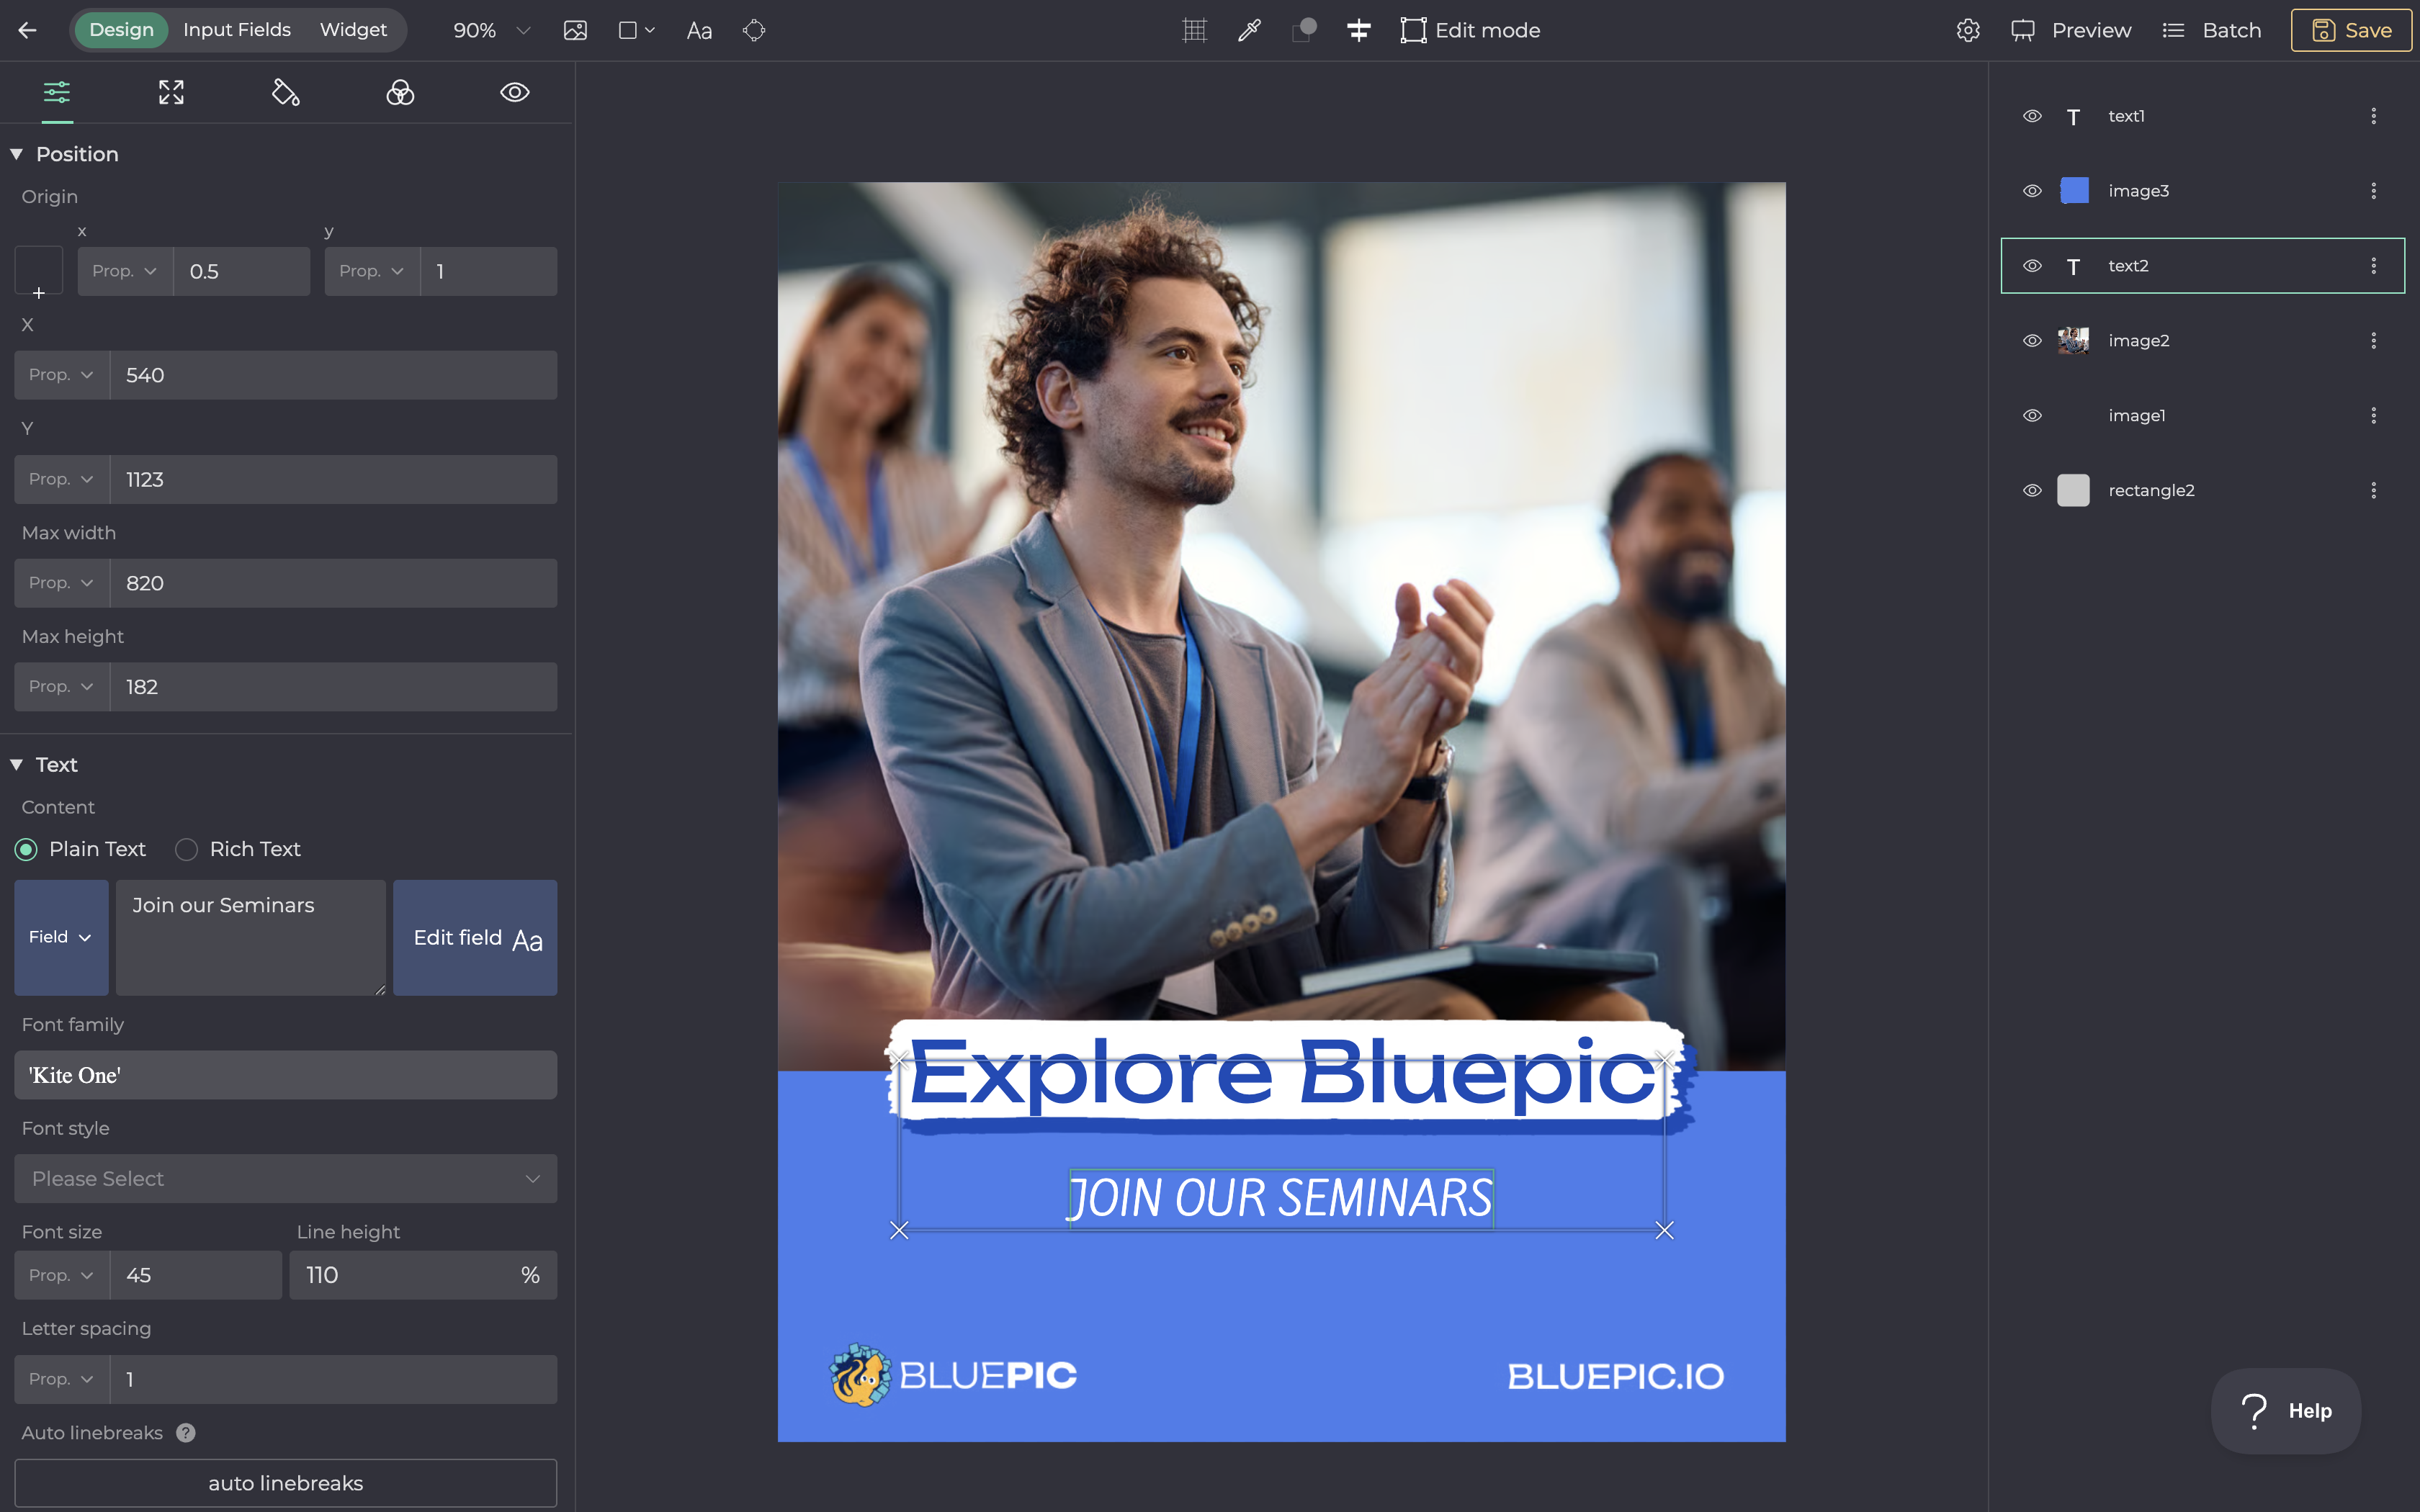This screenshot has width=2420, height=1512.
Task: Open the paint bucket fill tab
Action: 286,93
